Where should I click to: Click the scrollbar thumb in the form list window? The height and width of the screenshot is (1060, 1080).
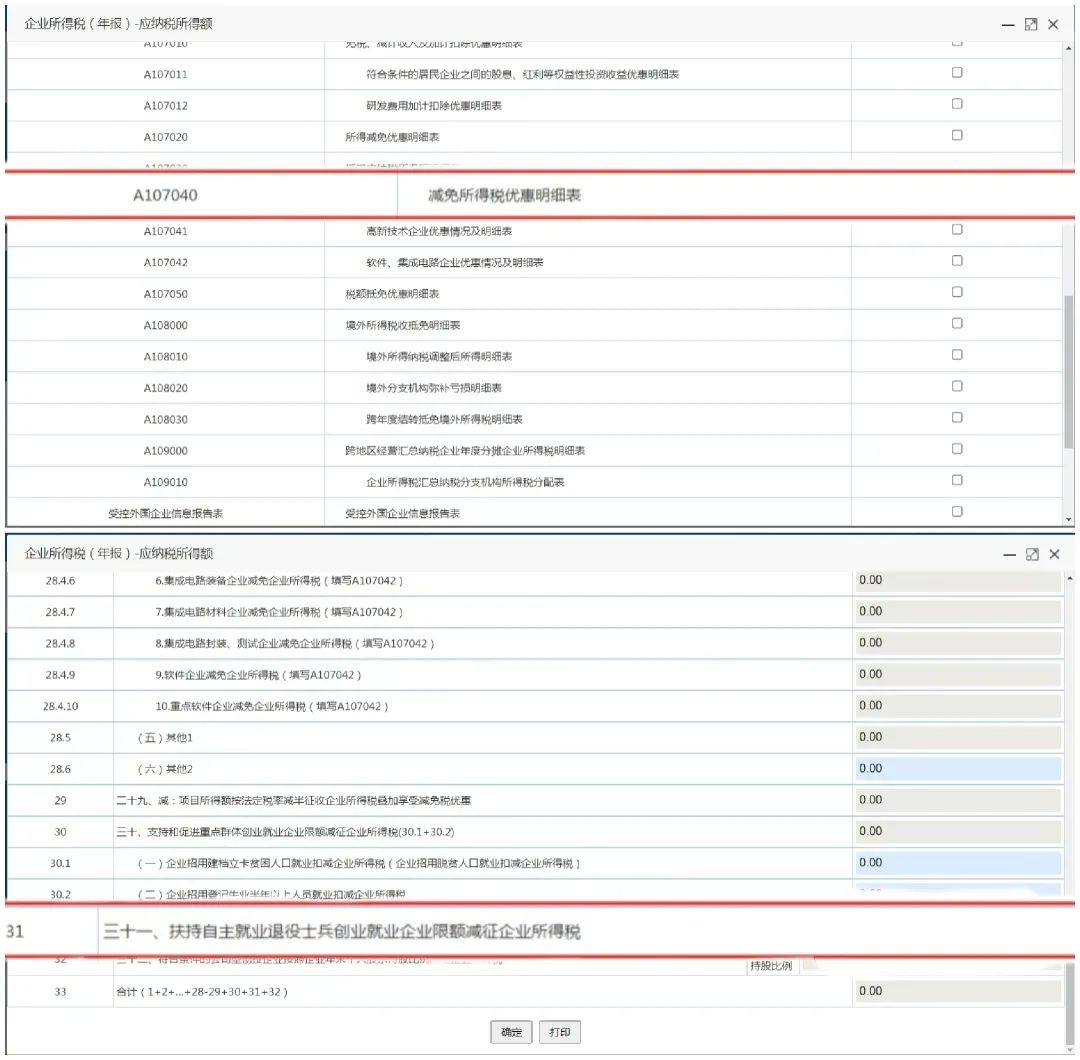1068,372
